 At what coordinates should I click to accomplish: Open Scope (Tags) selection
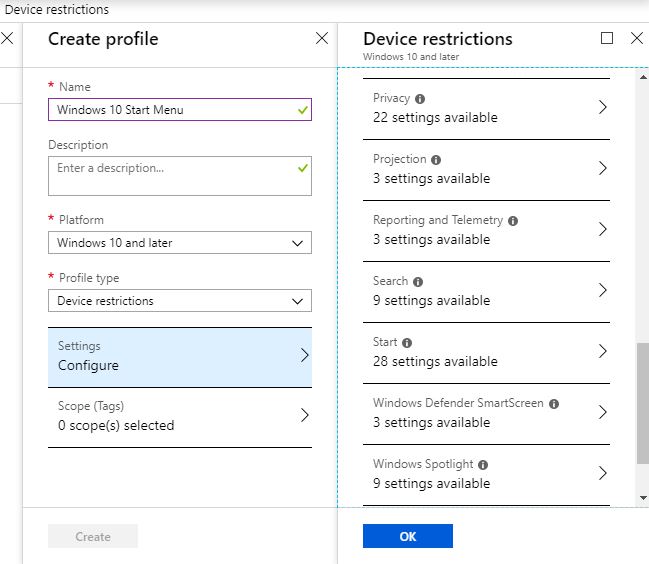click(x=180, y=416)
